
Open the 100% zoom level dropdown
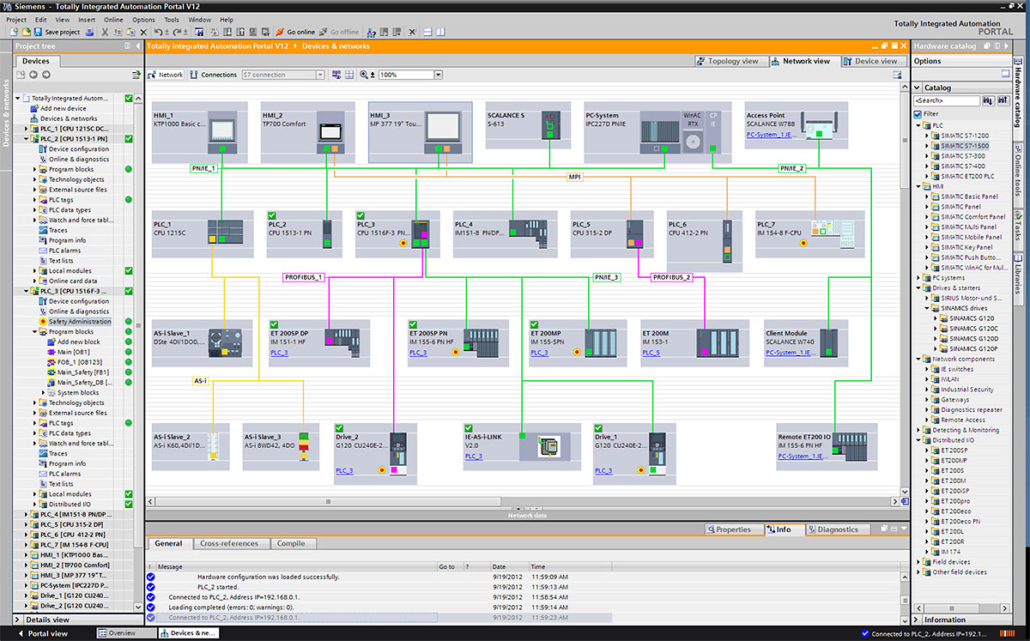[438, 75]
